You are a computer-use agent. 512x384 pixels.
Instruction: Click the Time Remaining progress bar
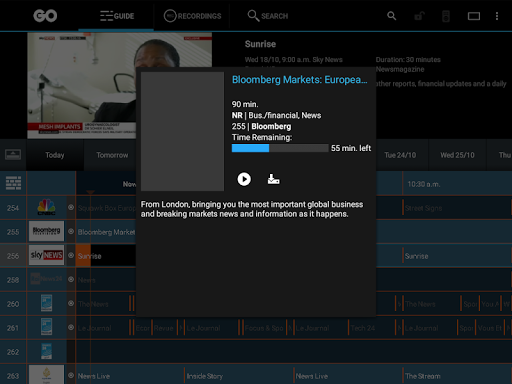280,148
